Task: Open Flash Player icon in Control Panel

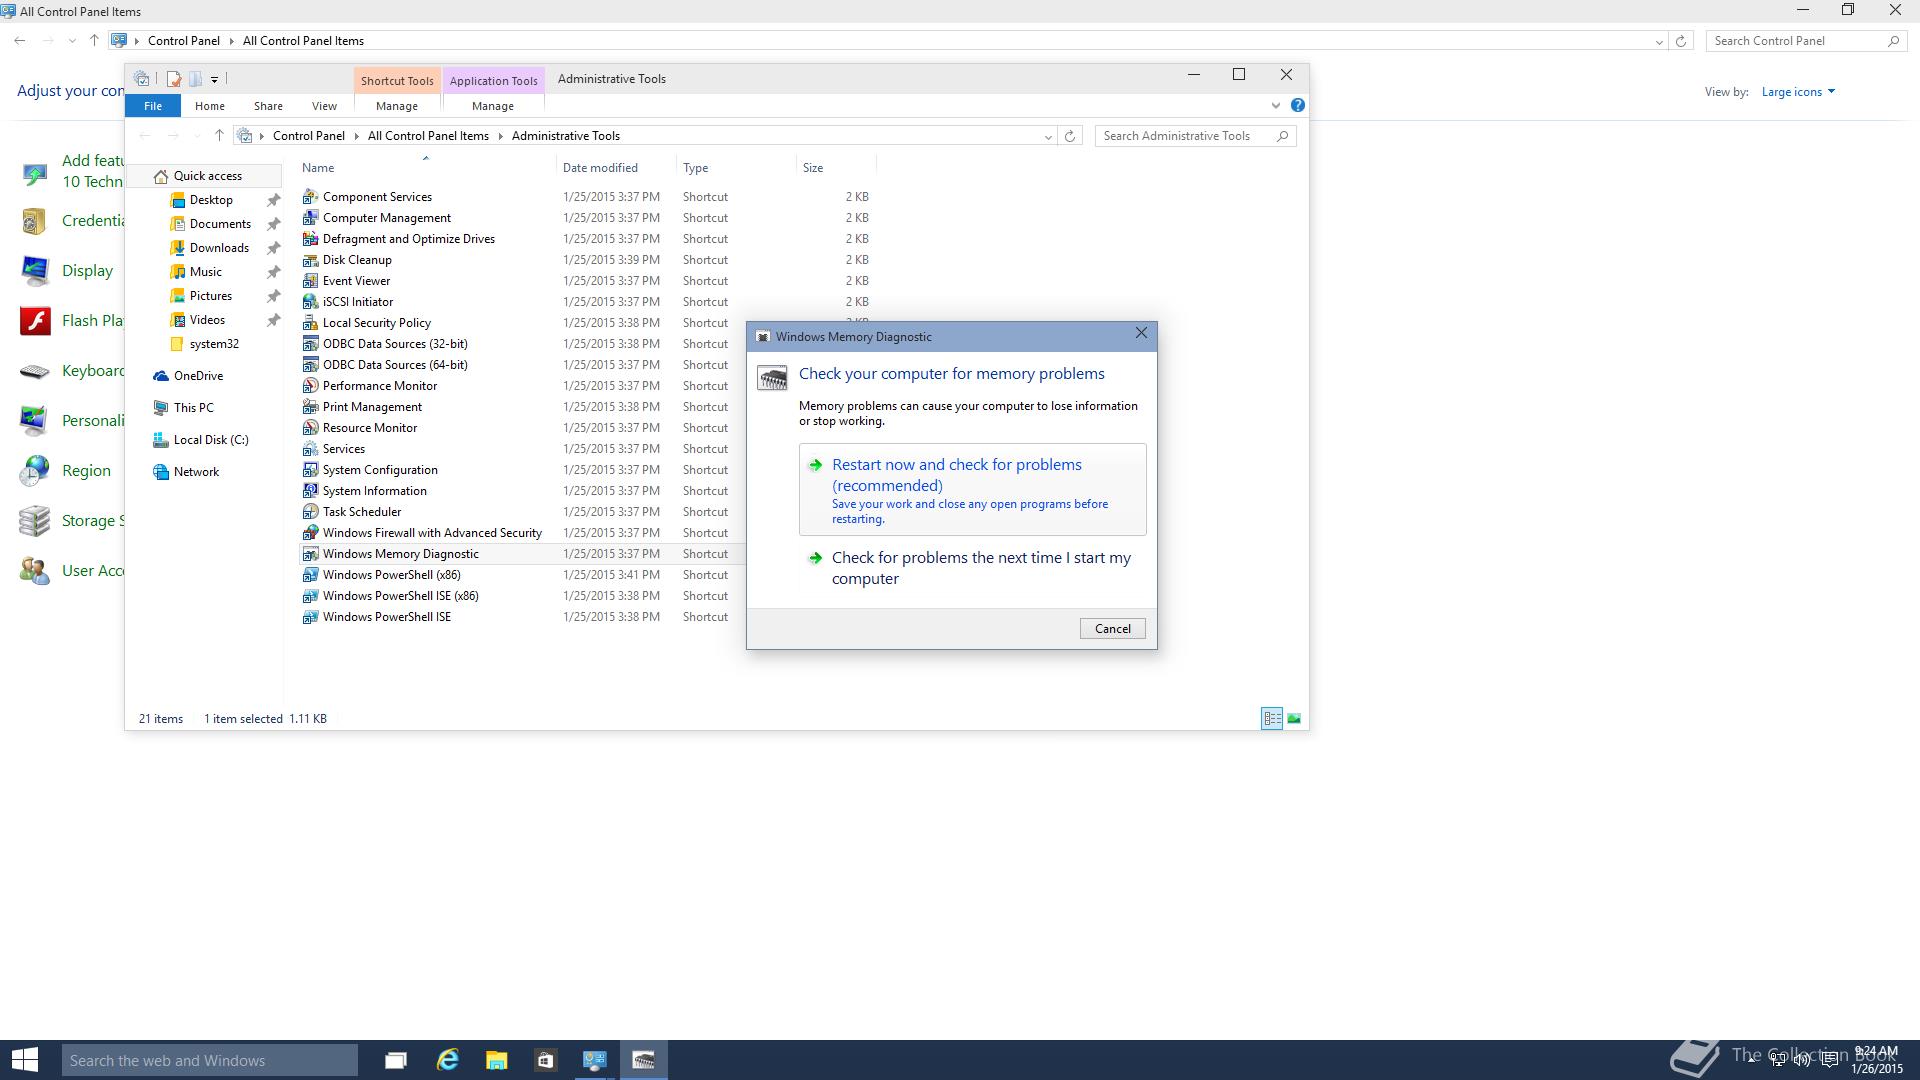Action: (x=36, y=320)
